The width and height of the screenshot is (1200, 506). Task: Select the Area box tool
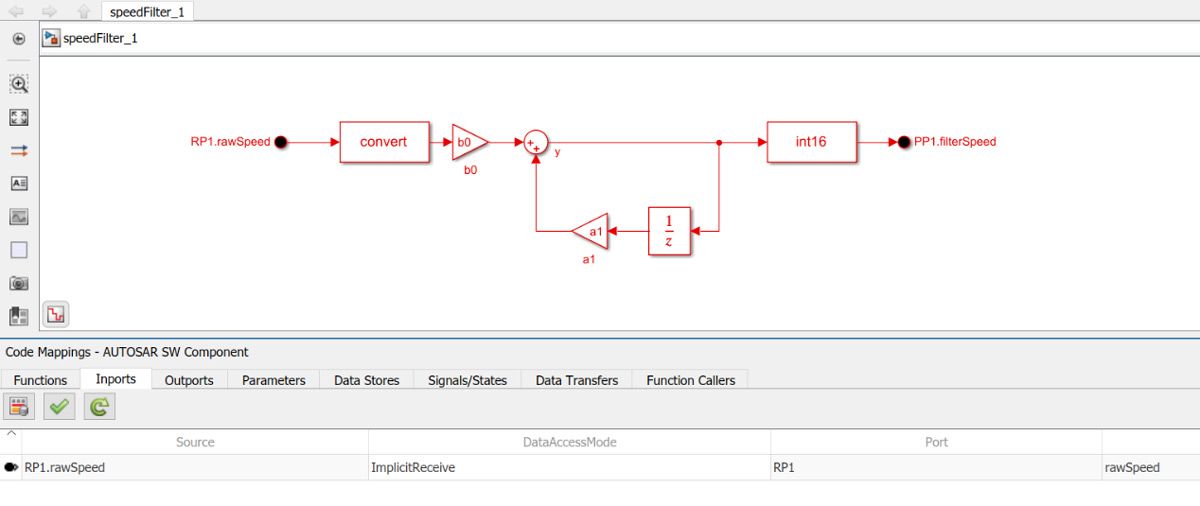click(x=18, y=250)
